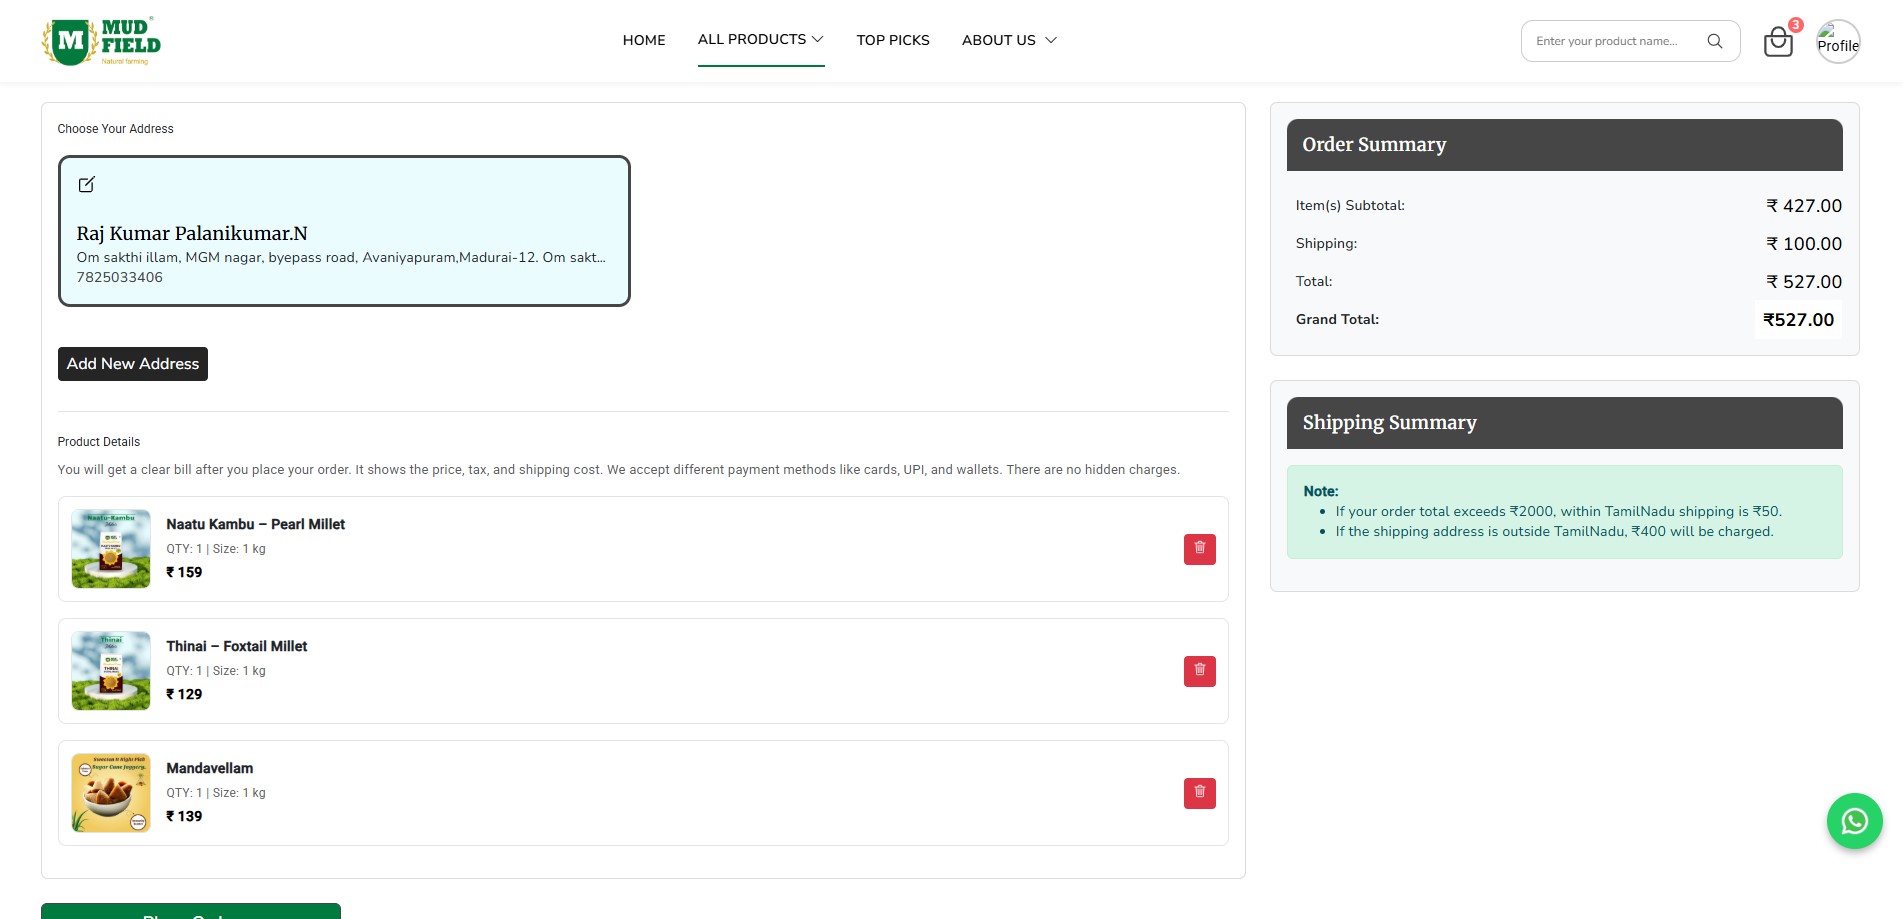Click the search magnifier icon
1903x919 pixels.
(1714, 41)
